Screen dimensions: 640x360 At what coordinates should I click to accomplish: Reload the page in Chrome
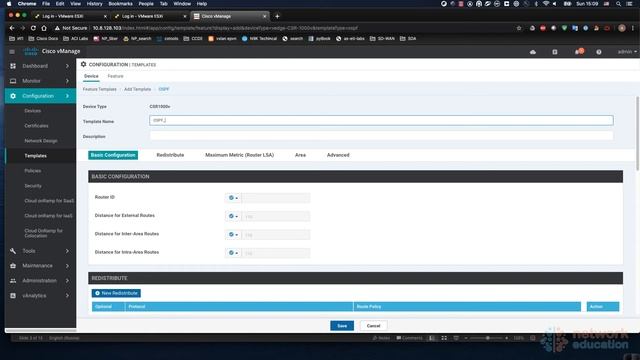point(33,28)
